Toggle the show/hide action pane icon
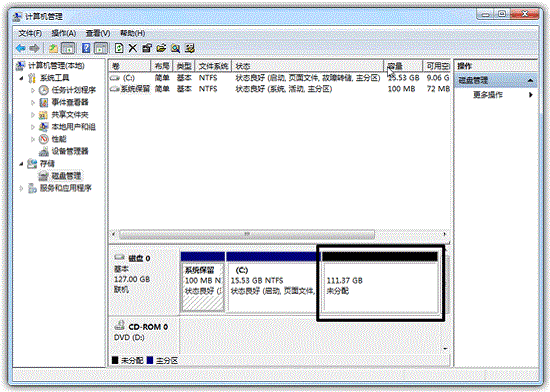 coord(101,48)
